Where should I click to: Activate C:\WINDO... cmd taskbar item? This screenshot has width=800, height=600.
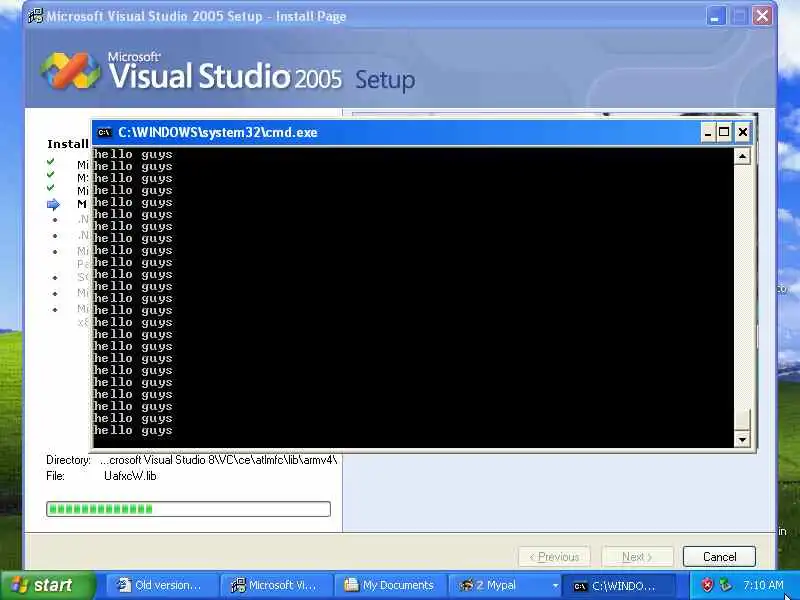(617, 585)
